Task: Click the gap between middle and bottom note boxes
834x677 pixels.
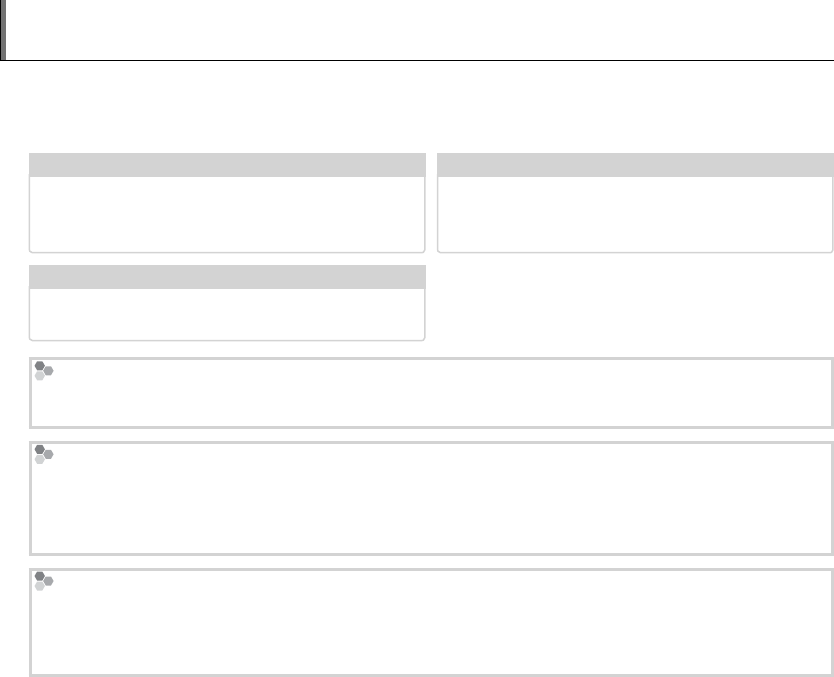Action: click(x=432, y=562)
